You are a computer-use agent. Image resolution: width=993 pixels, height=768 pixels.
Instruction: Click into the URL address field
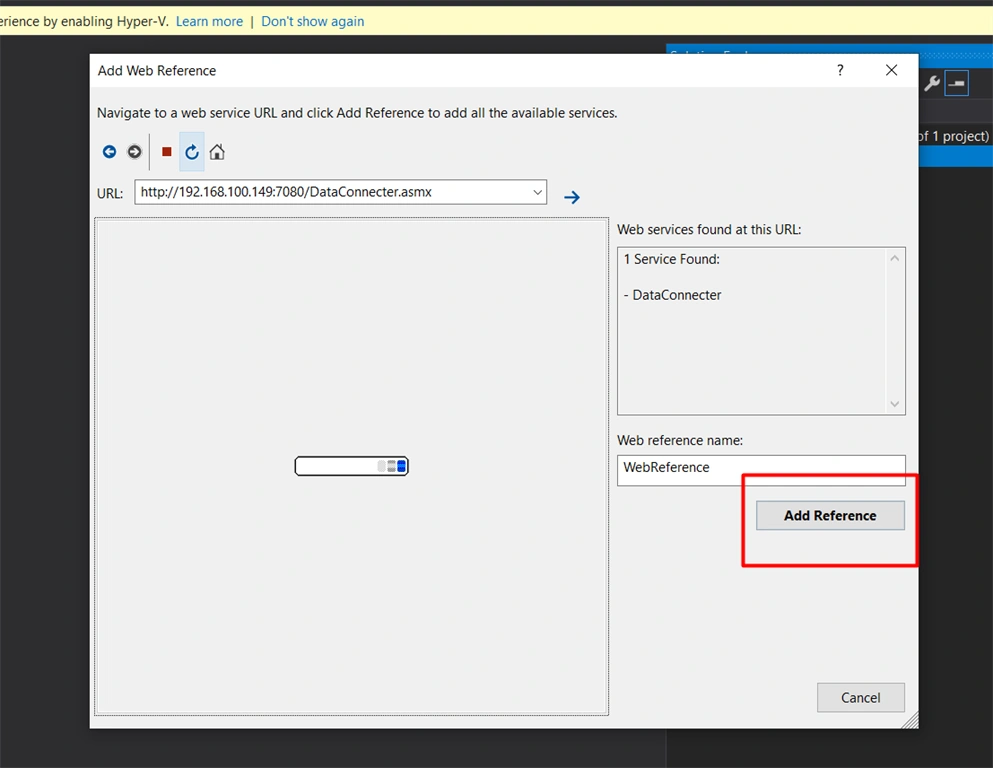tap(334, 192)
